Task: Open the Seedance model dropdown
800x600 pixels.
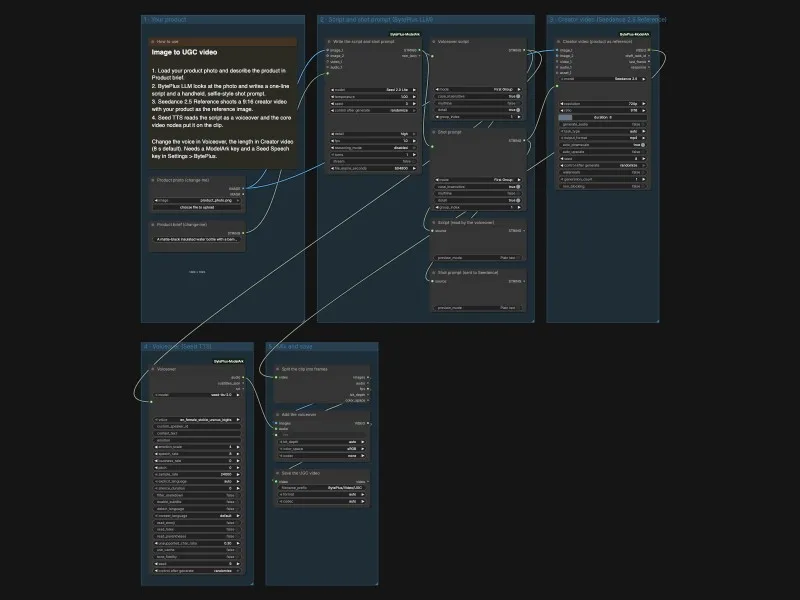Action: pyautogui.click(x=603, y=79)
